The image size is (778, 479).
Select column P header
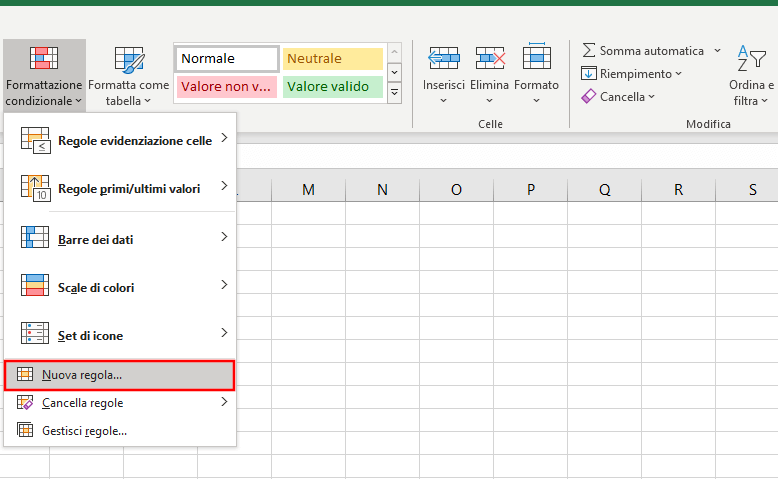tap(530, 190)
